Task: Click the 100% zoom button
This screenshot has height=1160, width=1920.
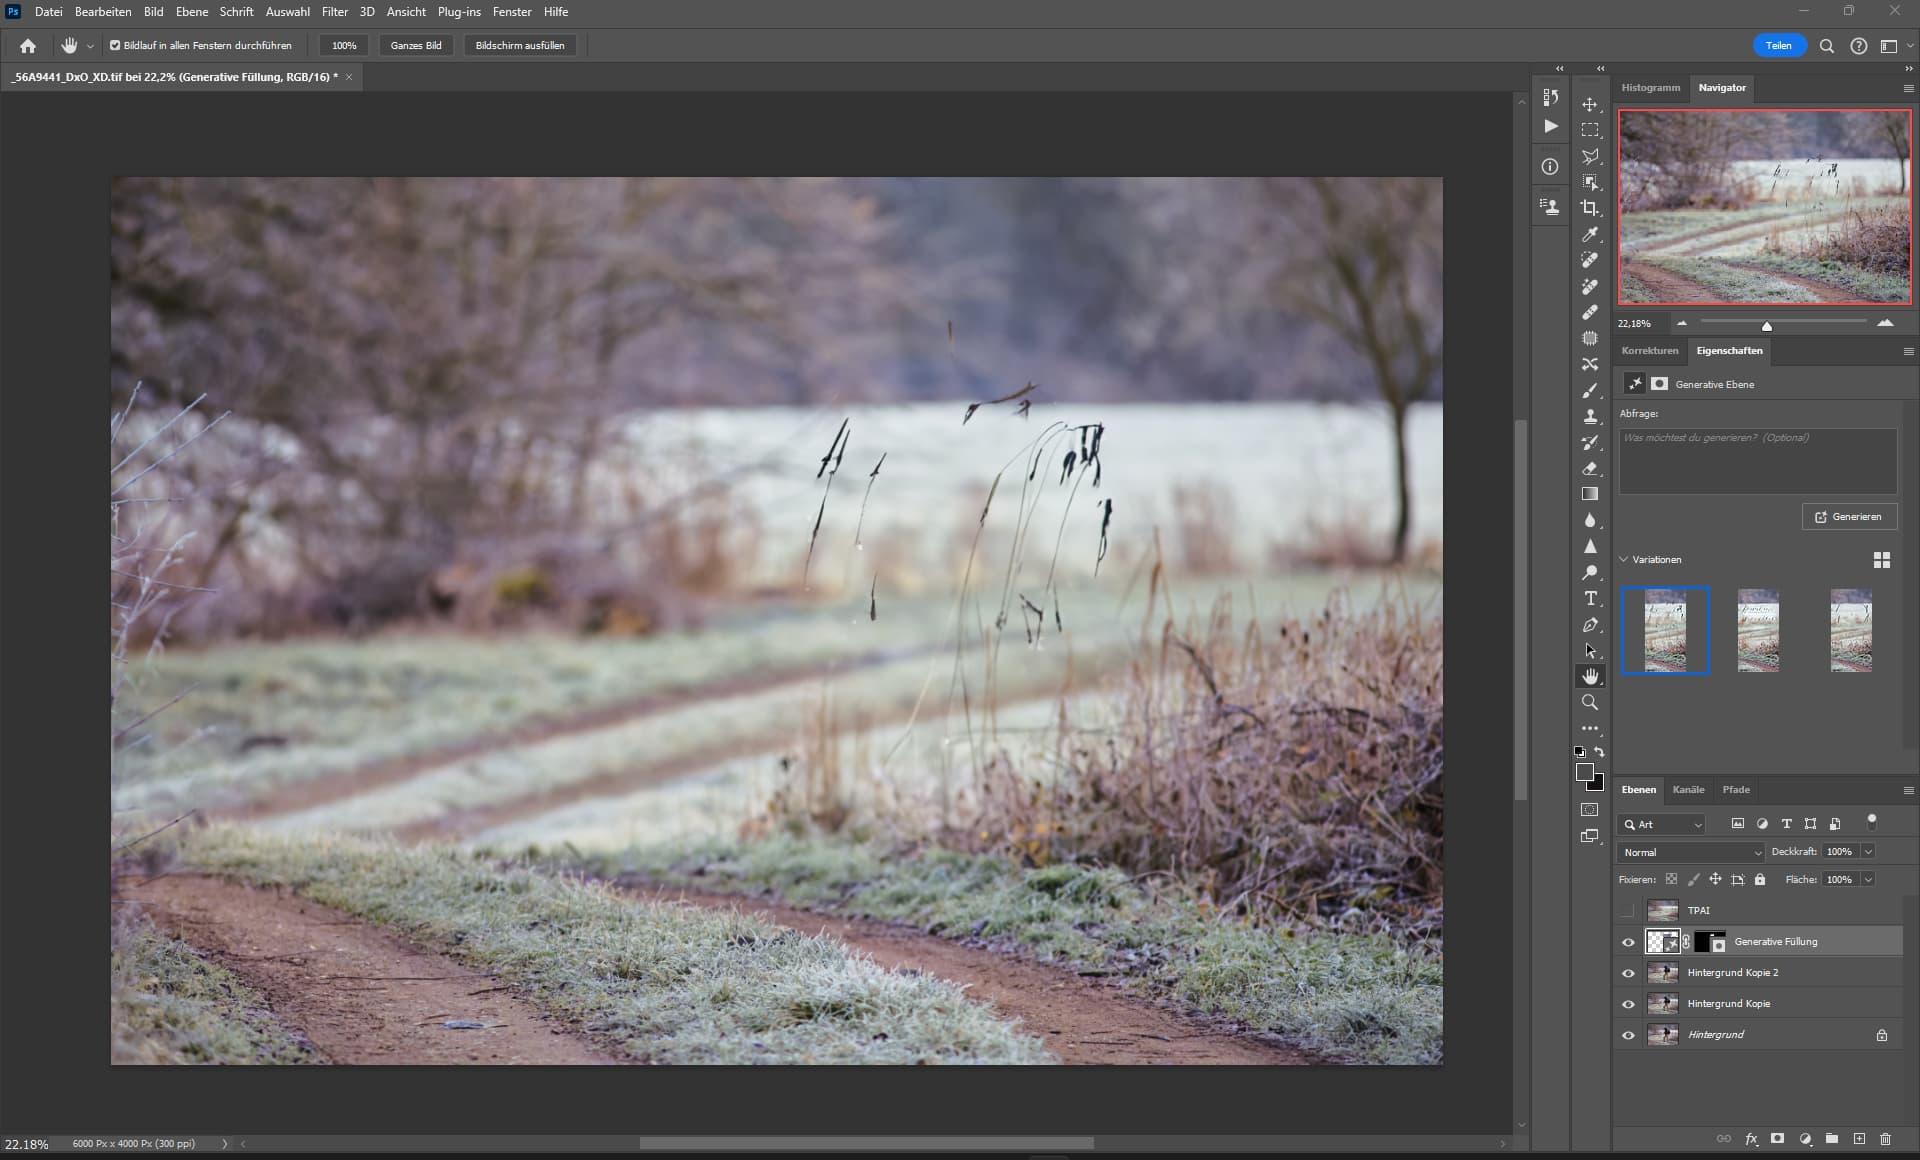Action: coord(344,46)
